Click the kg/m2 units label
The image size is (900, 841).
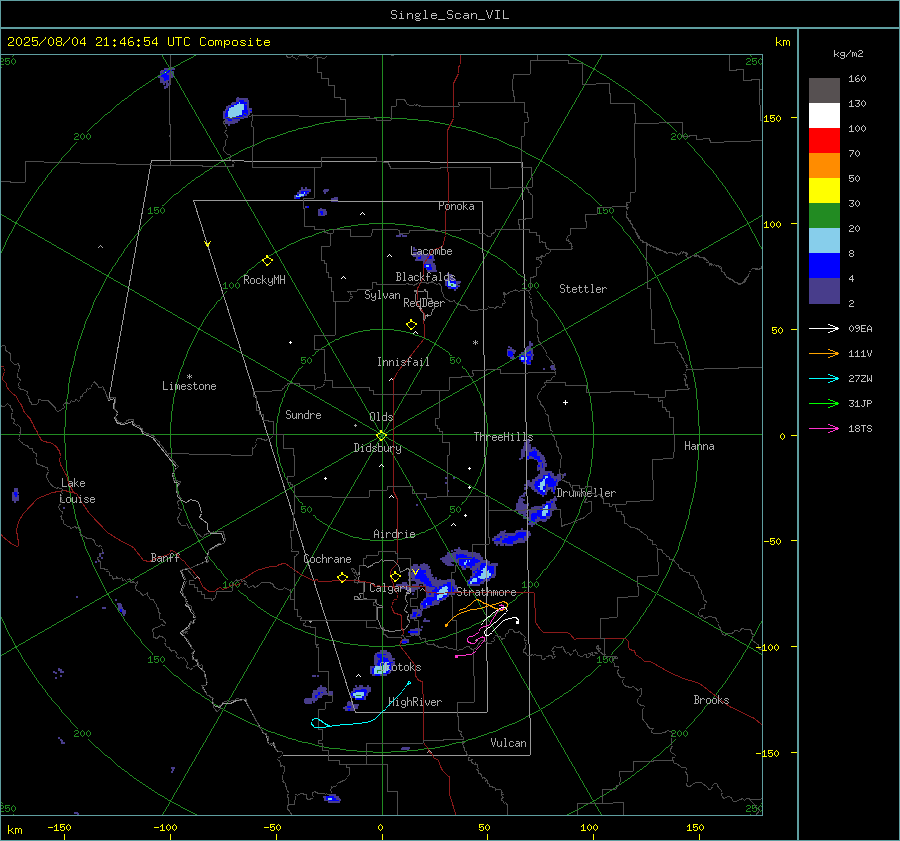click(x=848, y=54)
